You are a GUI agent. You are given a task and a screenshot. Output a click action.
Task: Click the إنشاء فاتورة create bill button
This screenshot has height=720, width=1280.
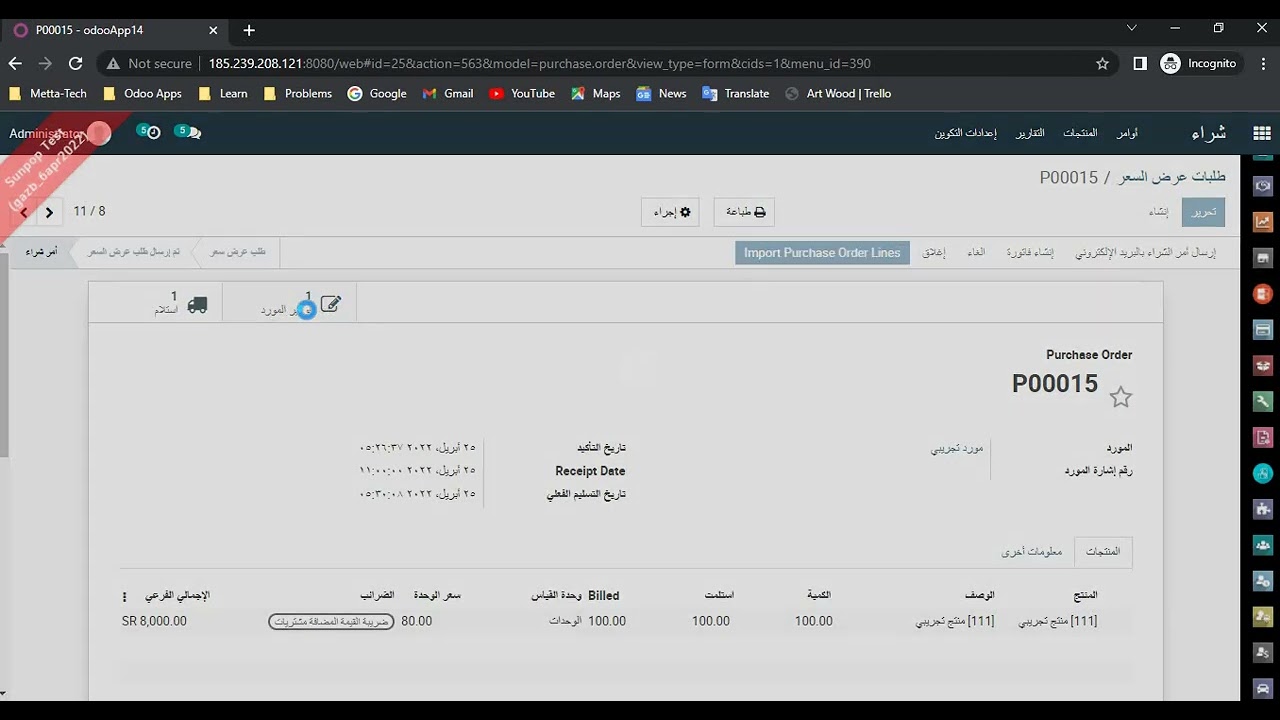pos(1030,253)
